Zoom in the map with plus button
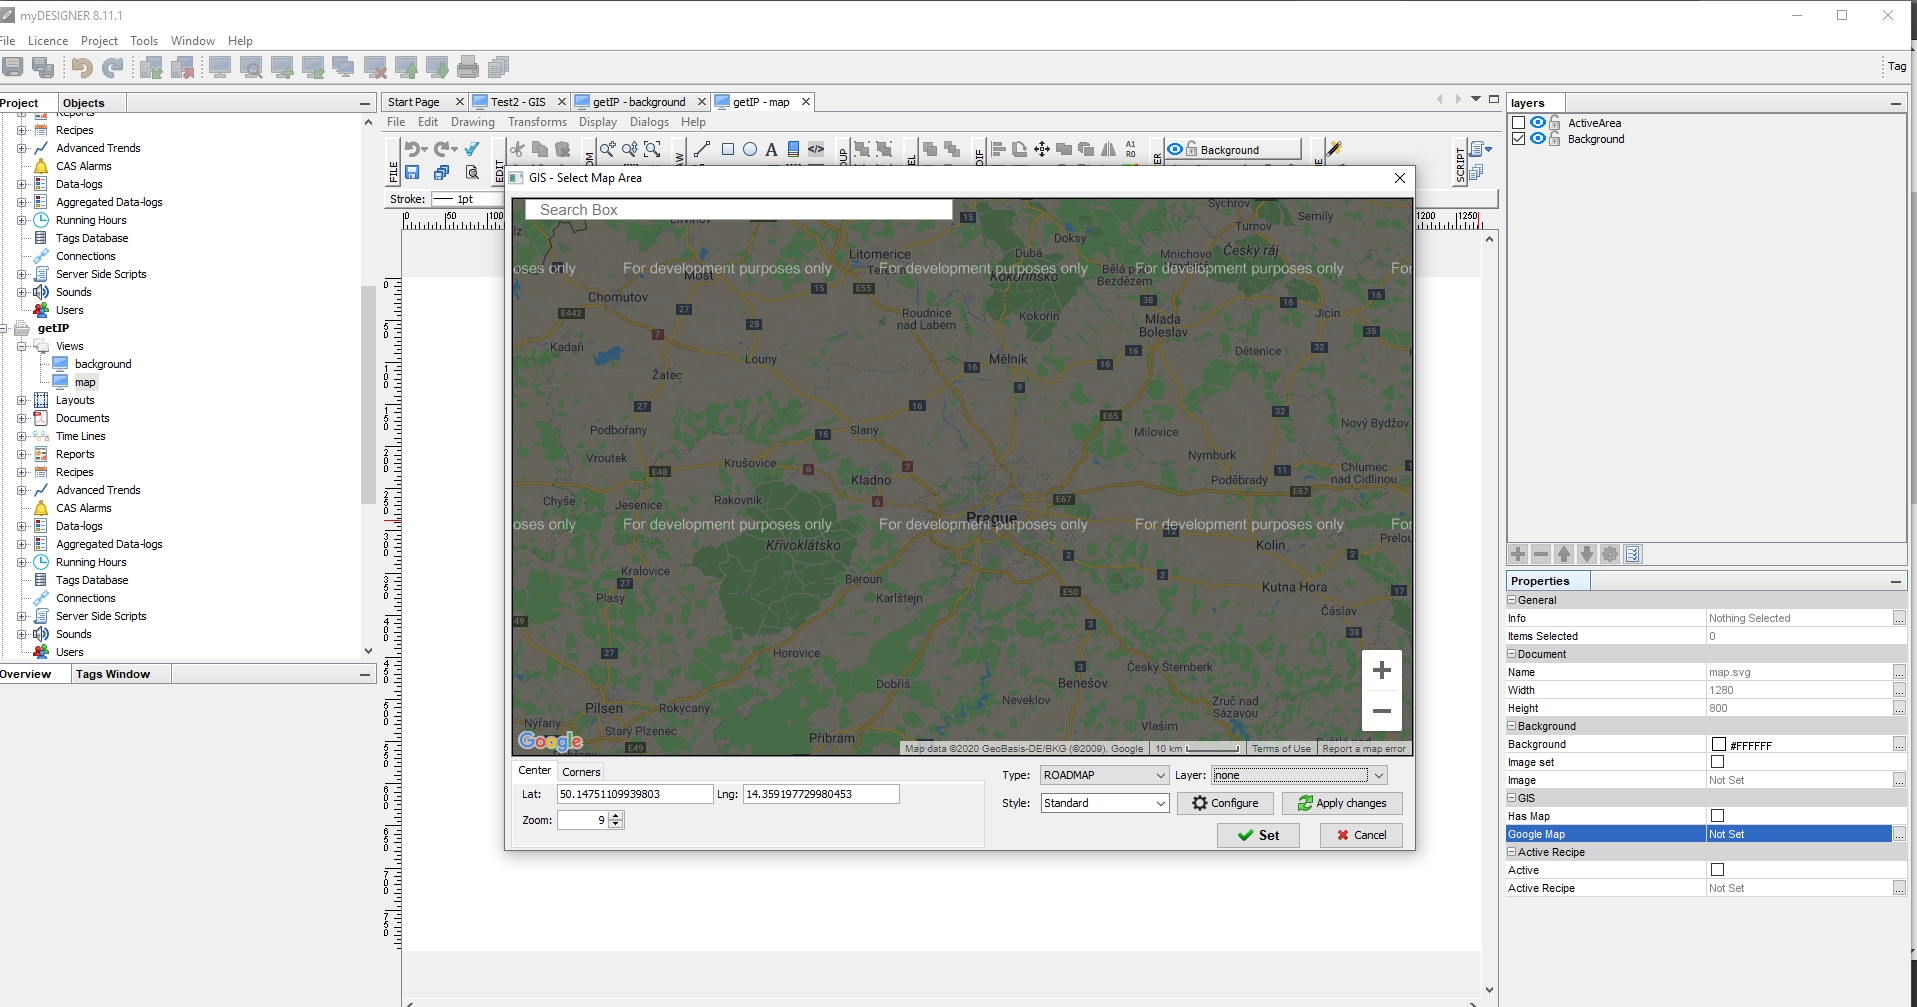The height and width of the screenshot is (1007, 1917). point(1381,670)
